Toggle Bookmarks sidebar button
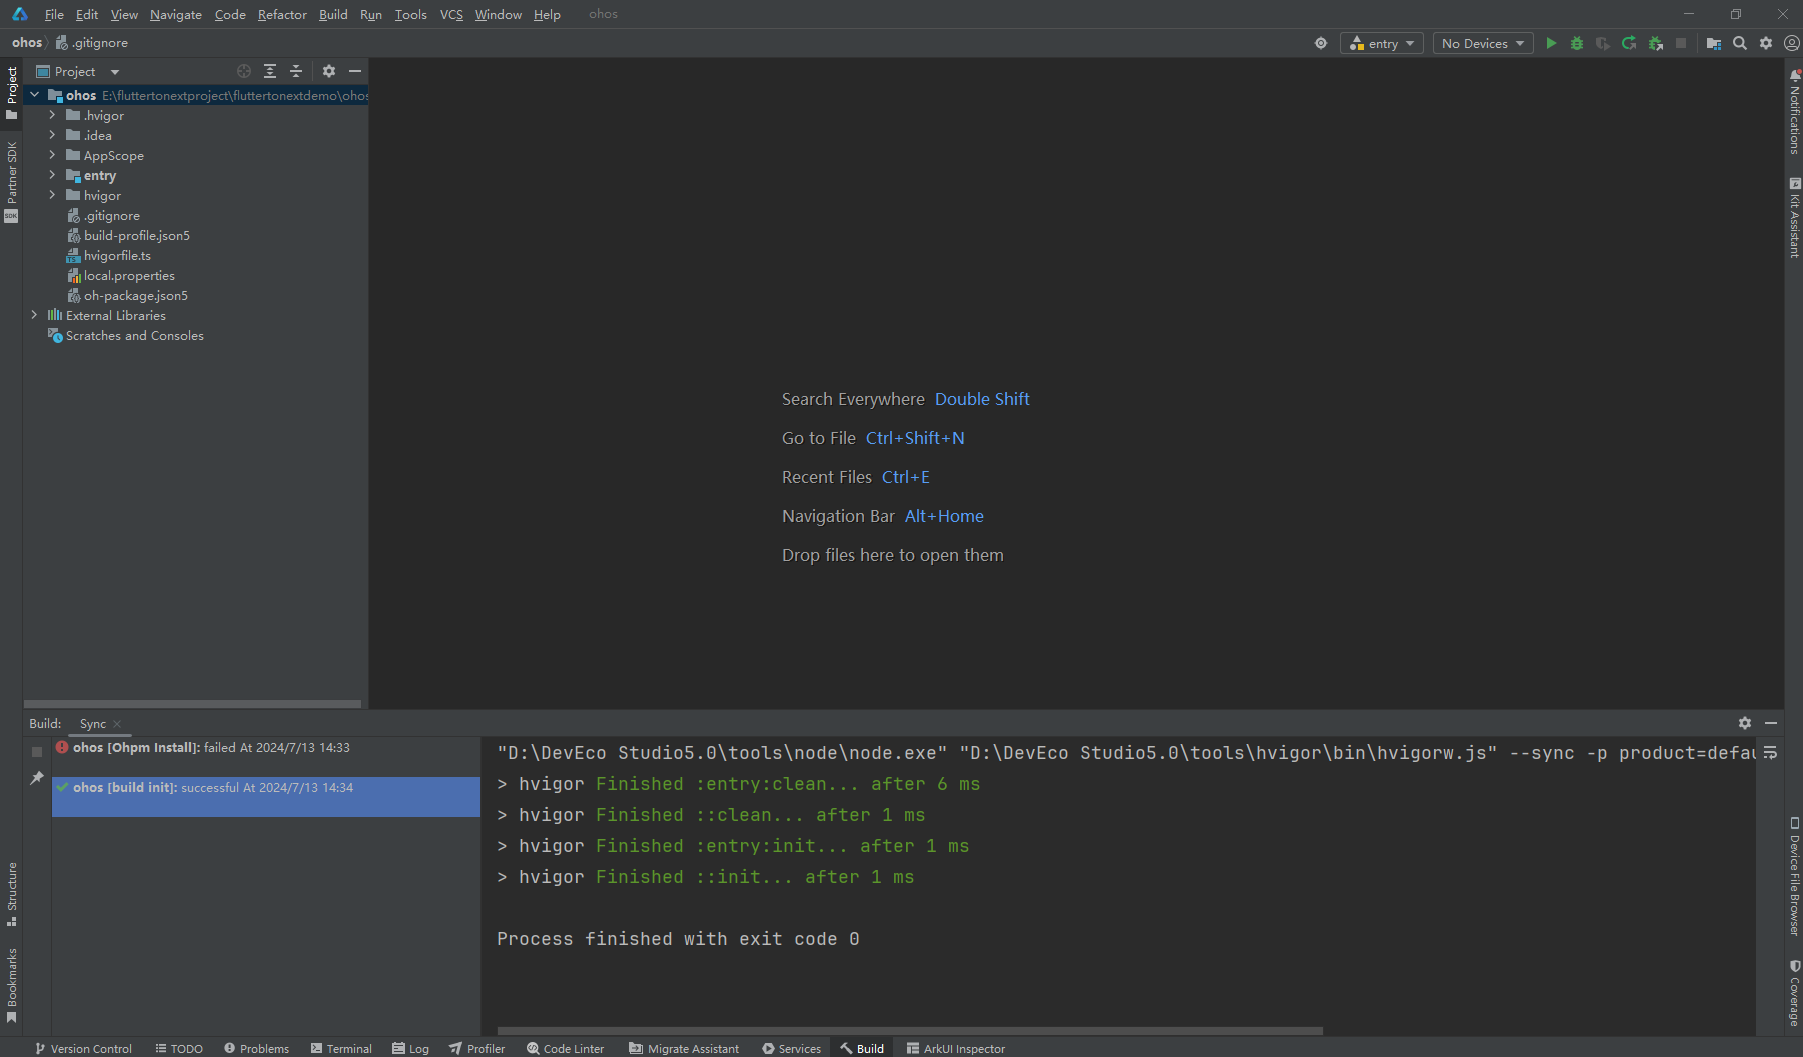 click(11, 985)
